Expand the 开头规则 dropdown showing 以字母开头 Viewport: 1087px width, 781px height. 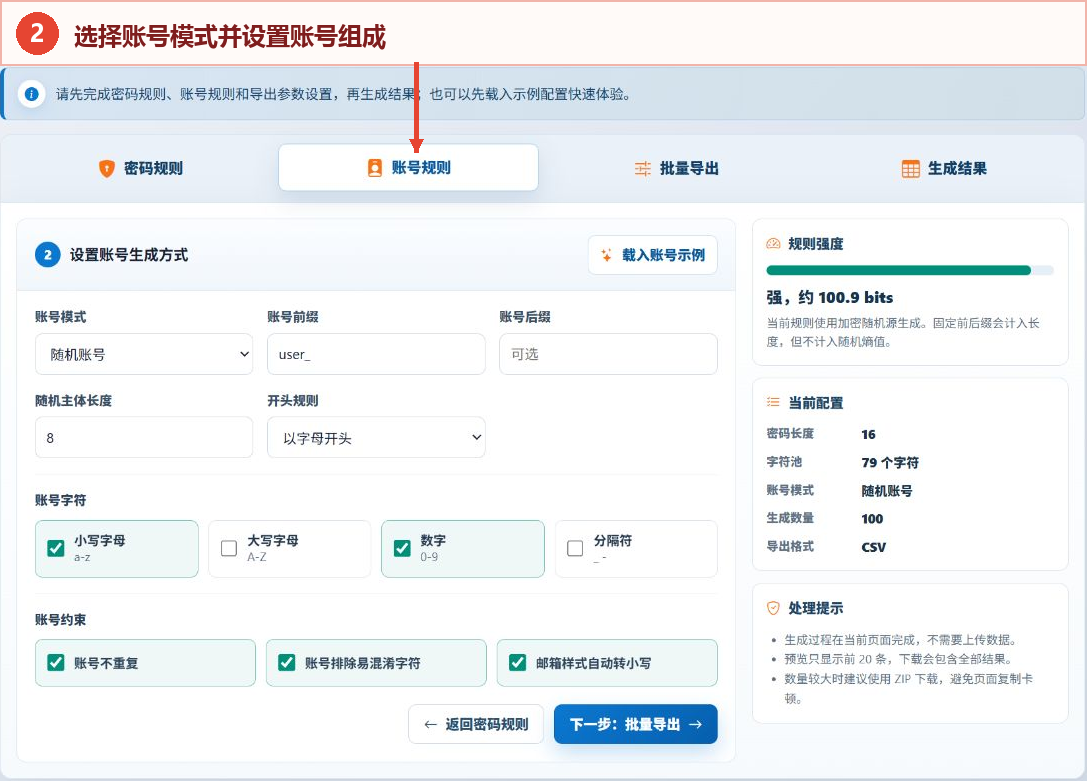click(x=376, y=437)
